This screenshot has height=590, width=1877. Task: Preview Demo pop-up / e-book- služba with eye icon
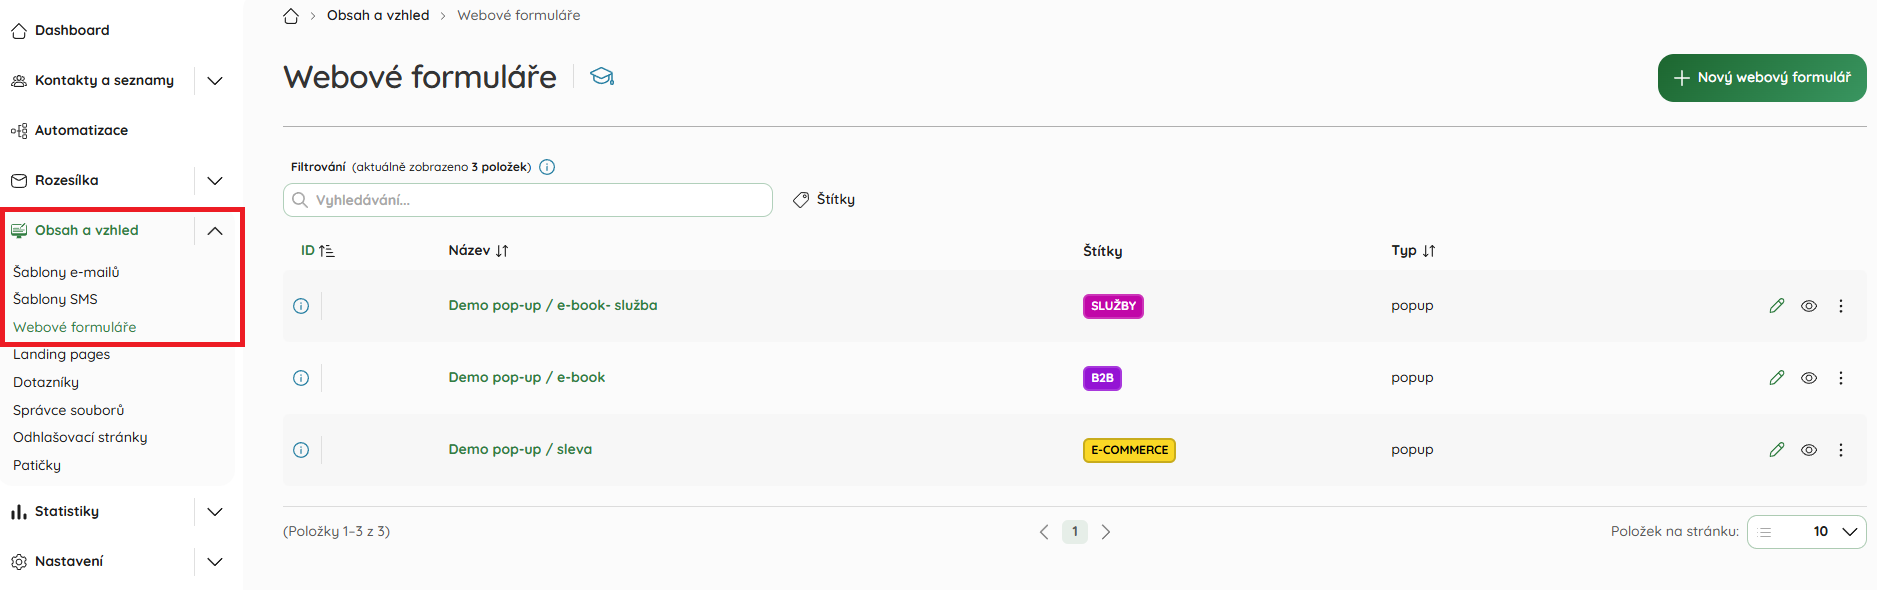coord(1809,306)
